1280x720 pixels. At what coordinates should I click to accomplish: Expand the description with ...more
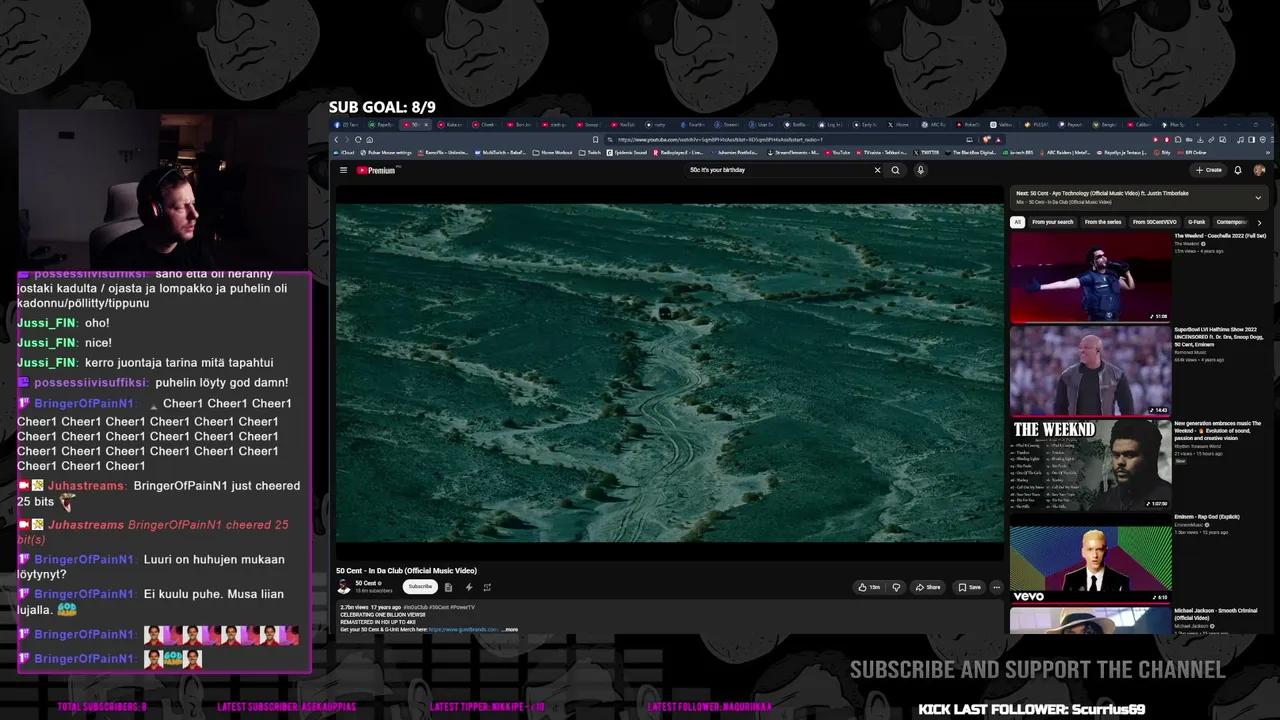coord(510,630)
